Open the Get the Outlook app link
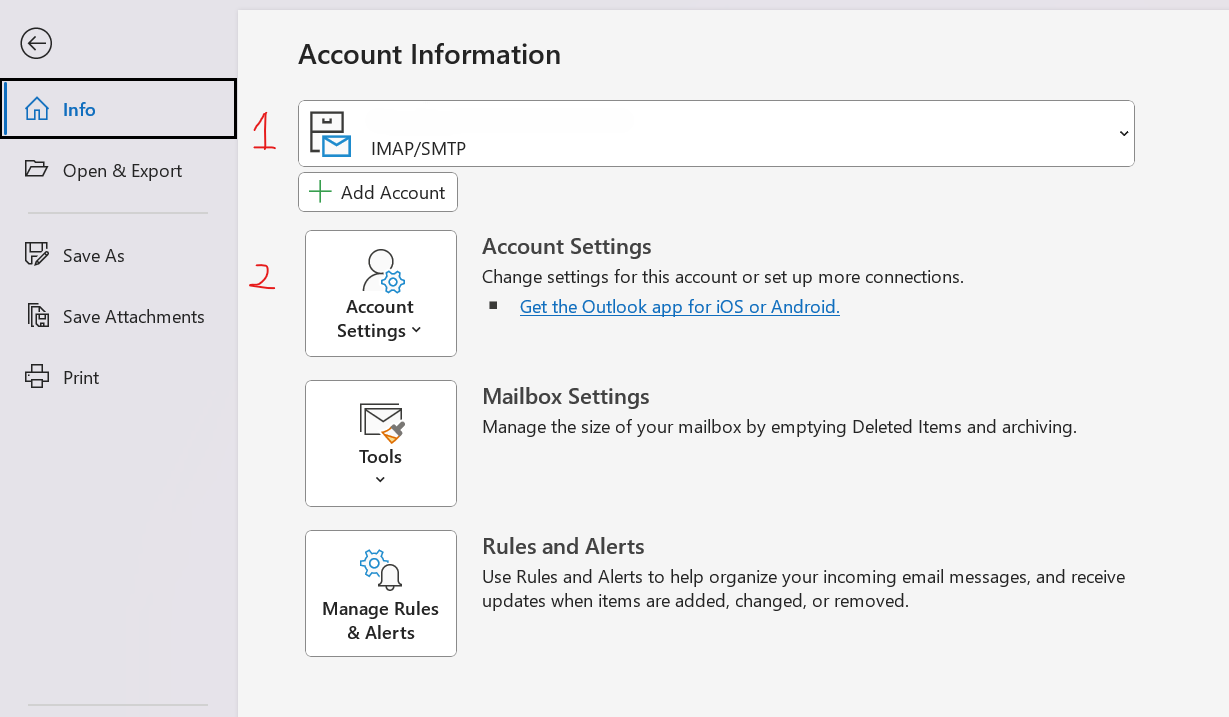 (680, 307)
